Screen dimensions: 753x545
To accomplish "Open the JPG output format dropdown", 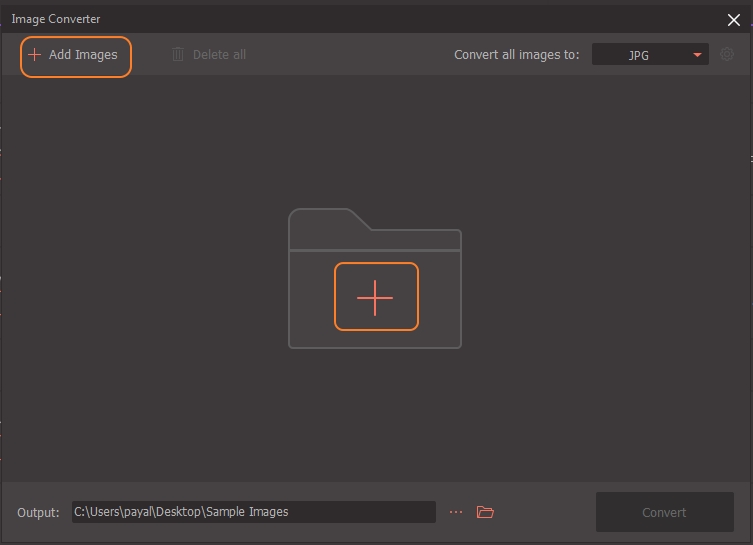I will click(649, 55).
